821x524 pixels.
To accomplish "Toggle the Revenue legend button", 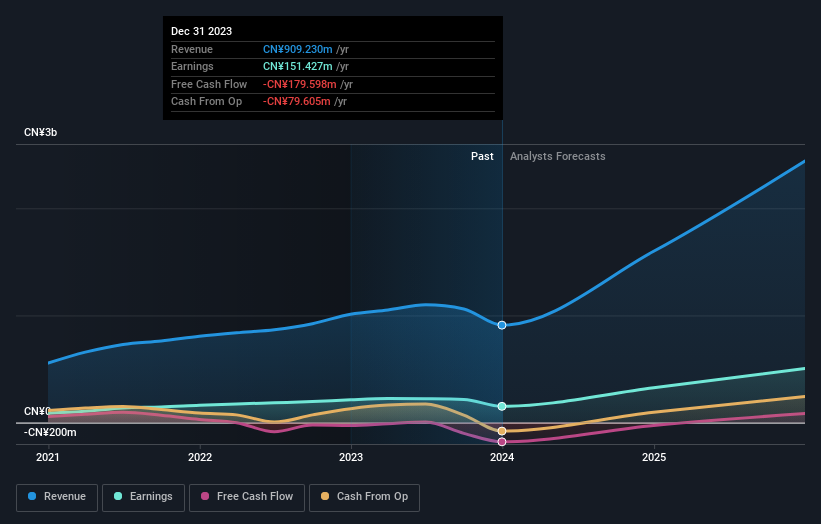I will pyautogui.click(x=57, y=497).
